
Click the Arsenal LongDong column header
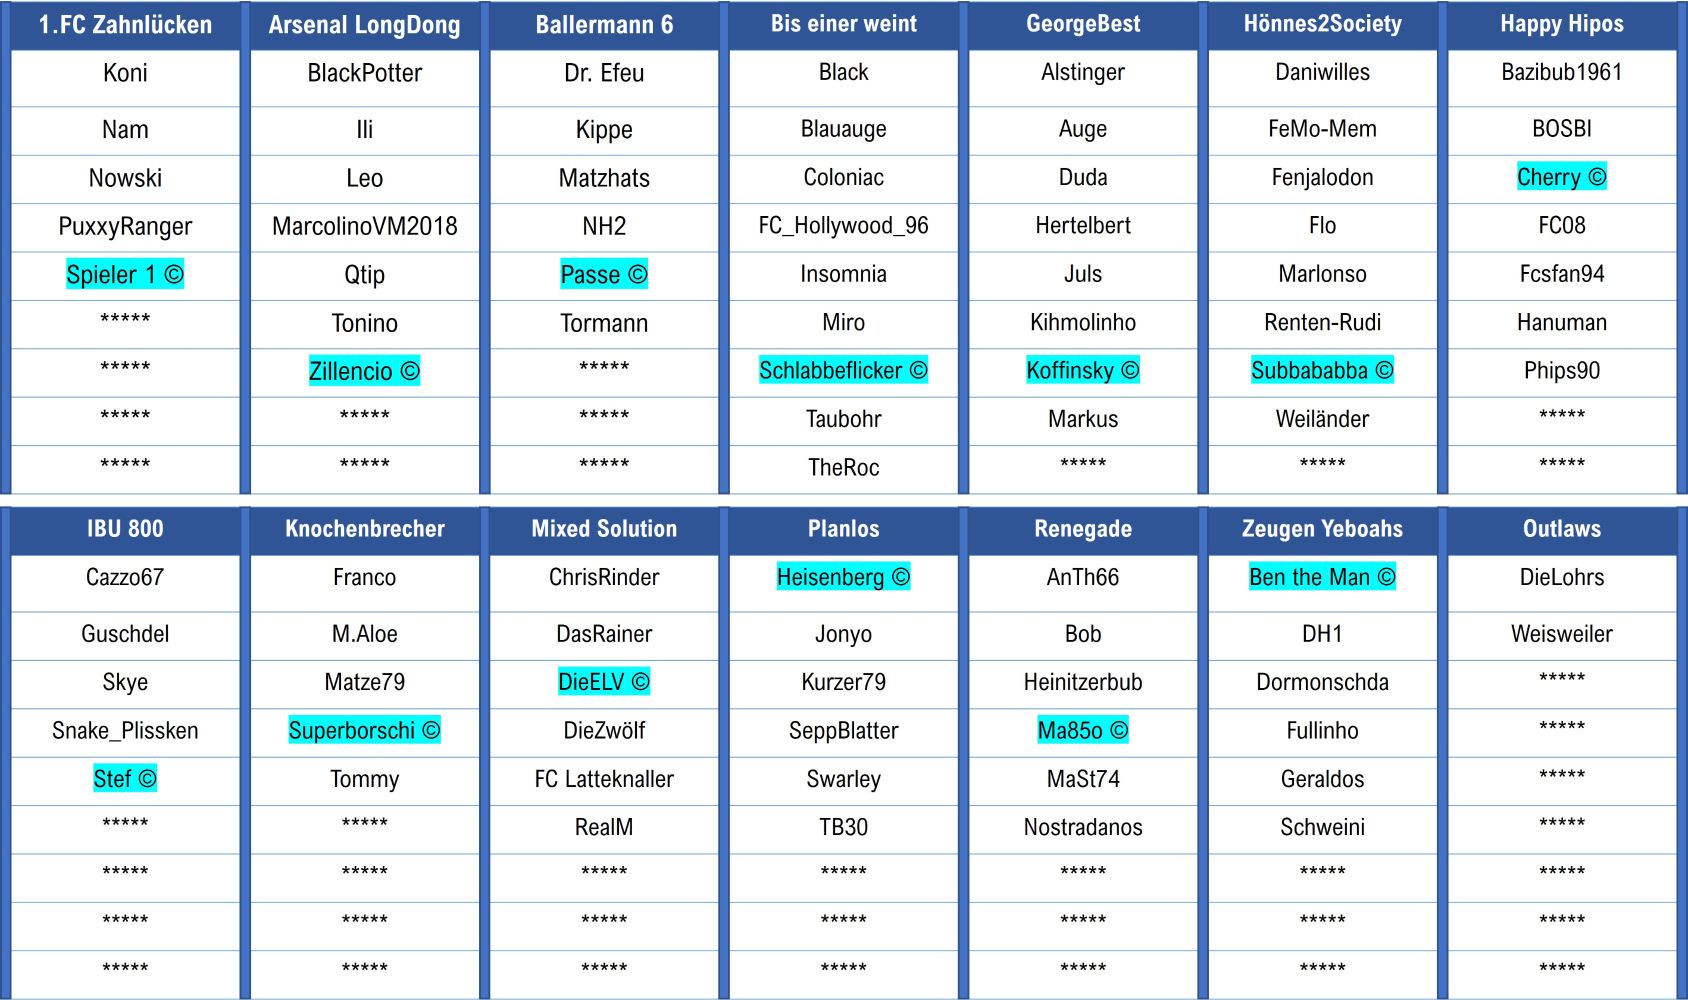click(x=364, y=25)
